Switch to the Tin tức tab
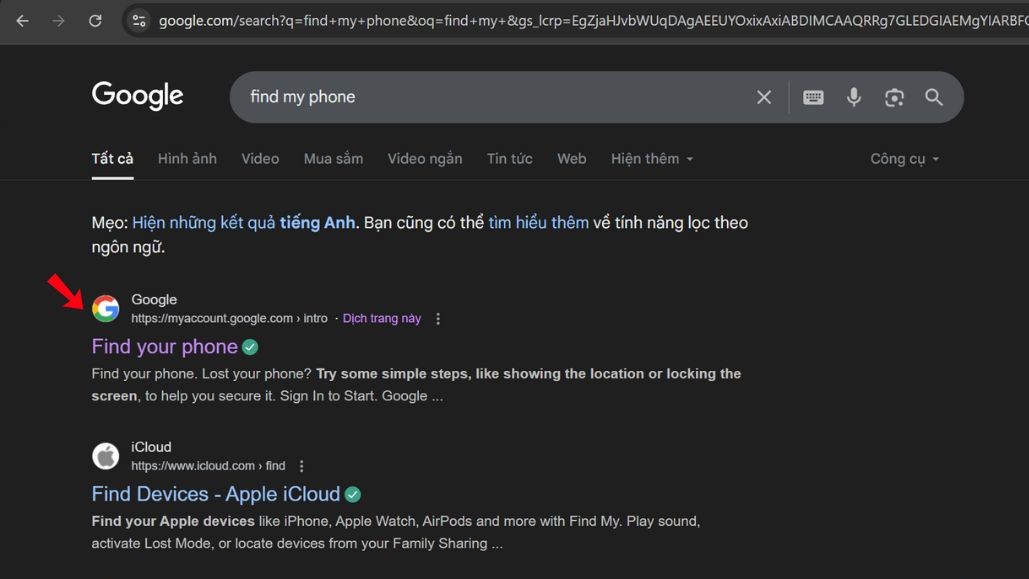Viewport: 1029px width, 579px height. point(509,158)
